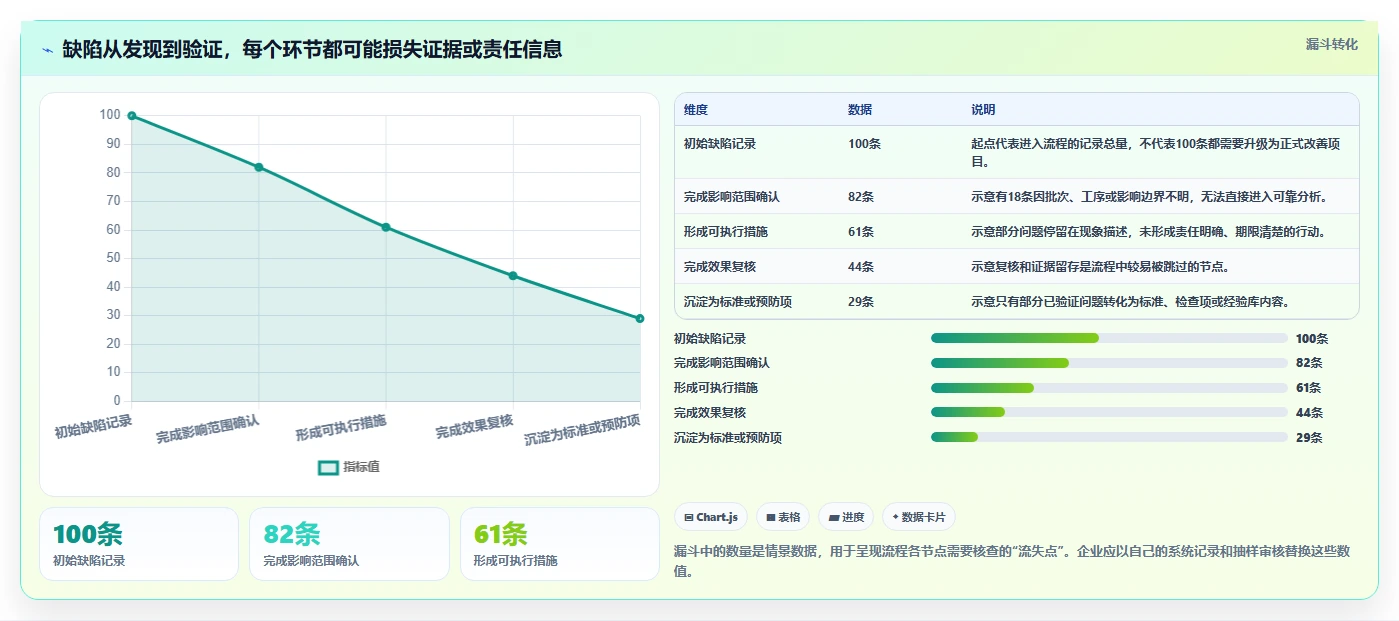1399x621 pixels.
Task: Click the progress bar for 初始缺陷记录
Action: 1109,338
